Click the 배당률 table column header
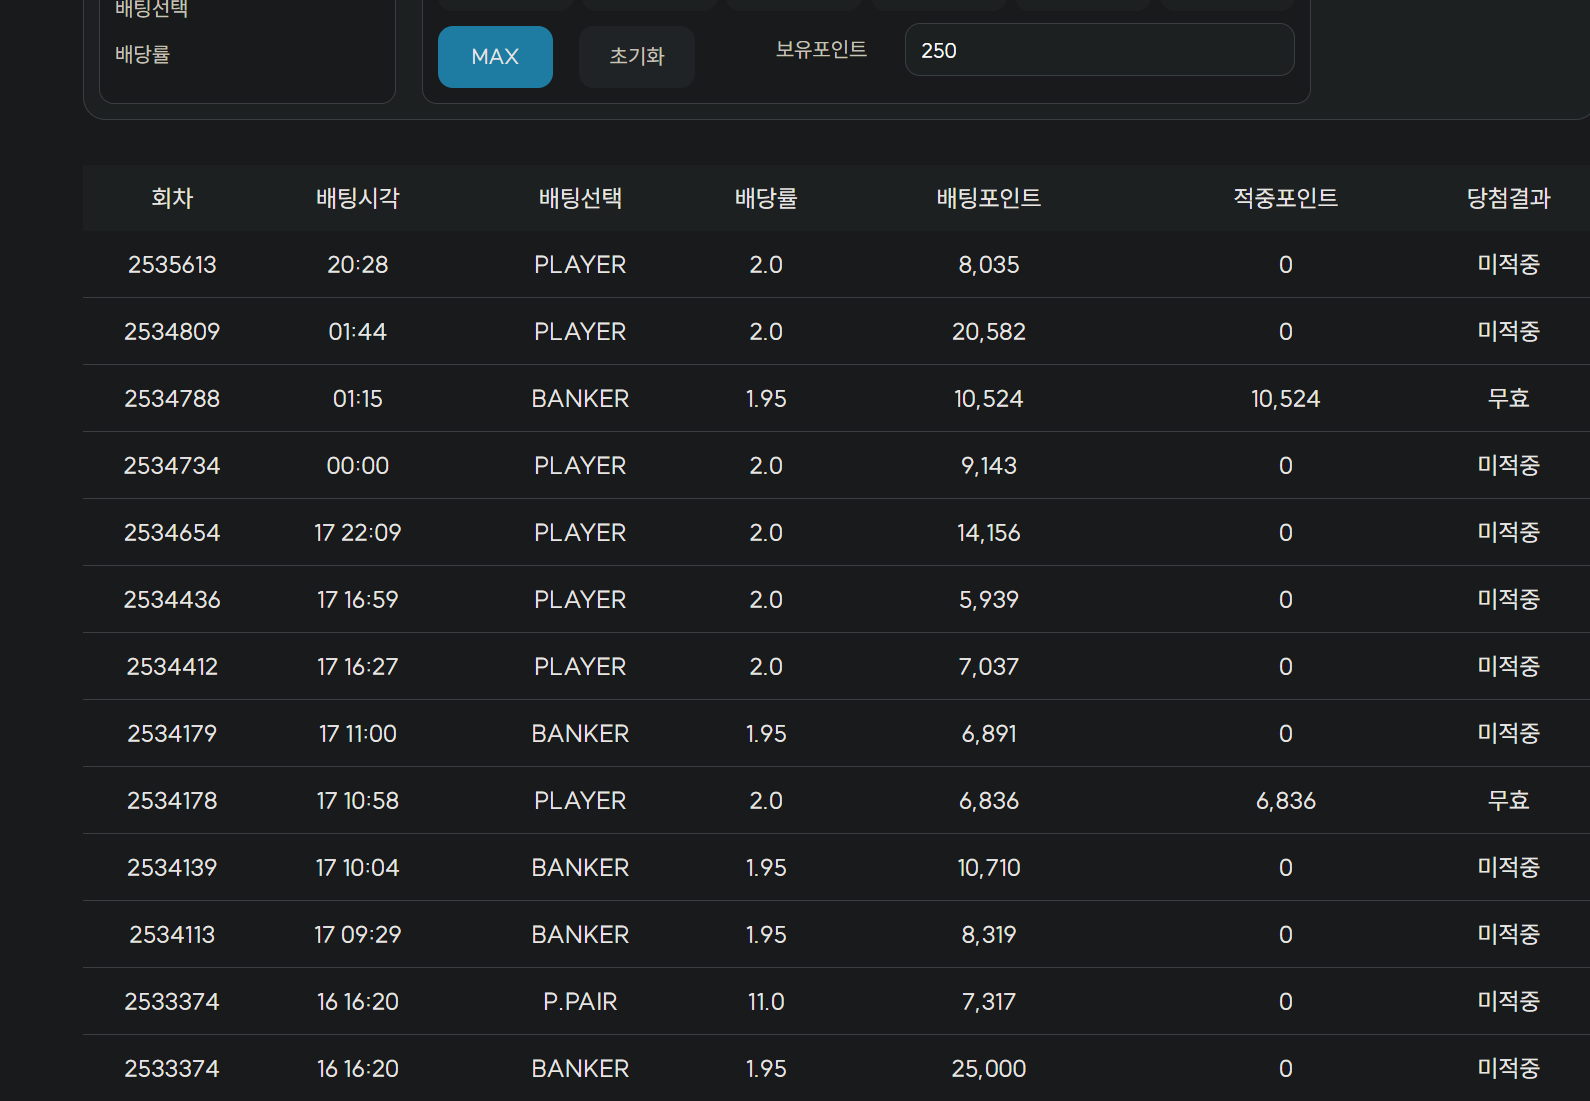1590x1101 pixels. pyautogui.click(x=766, y=198)
